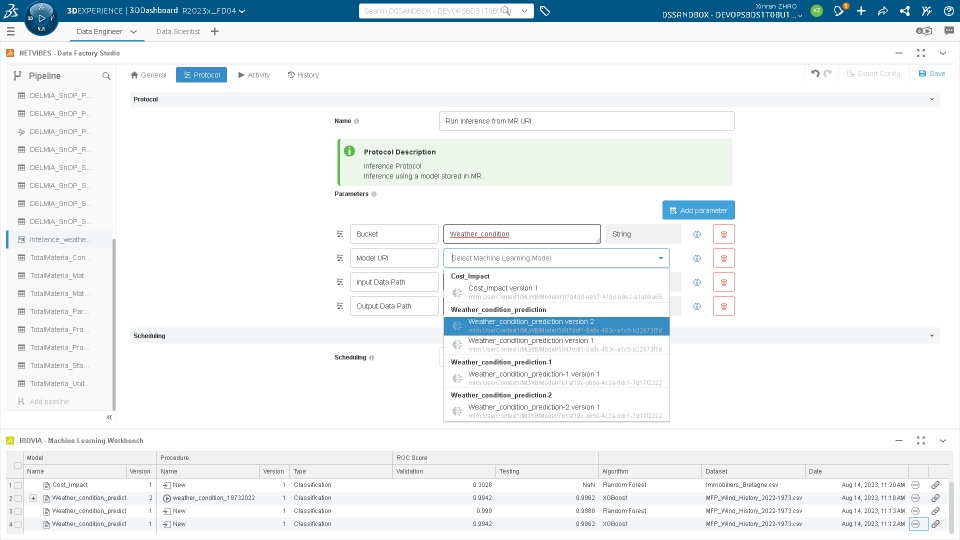Switch to the General tab
960x540 pixels.
pyautogui.click(x=148, y=75)
